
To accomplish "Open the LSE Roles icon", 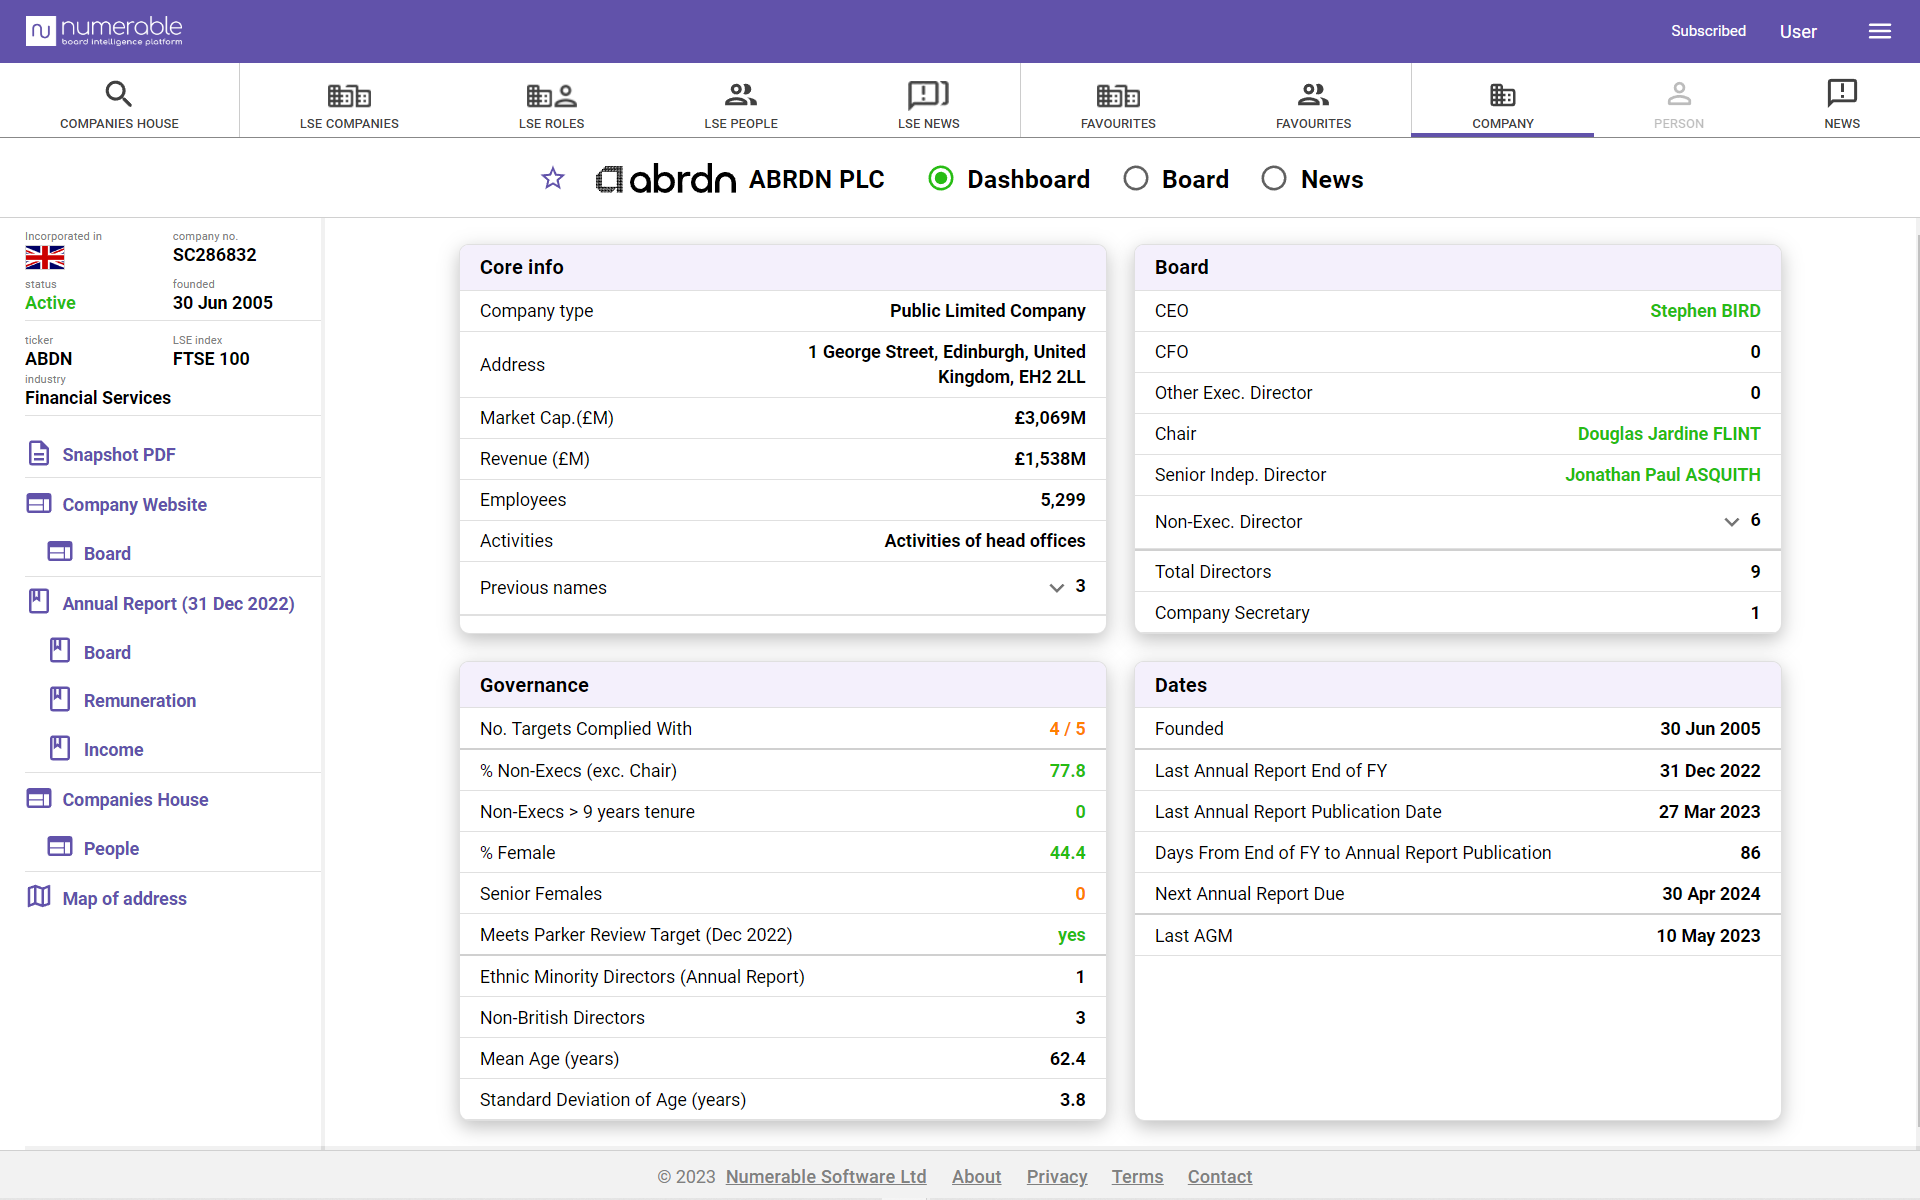I will (x=552, y=95).
